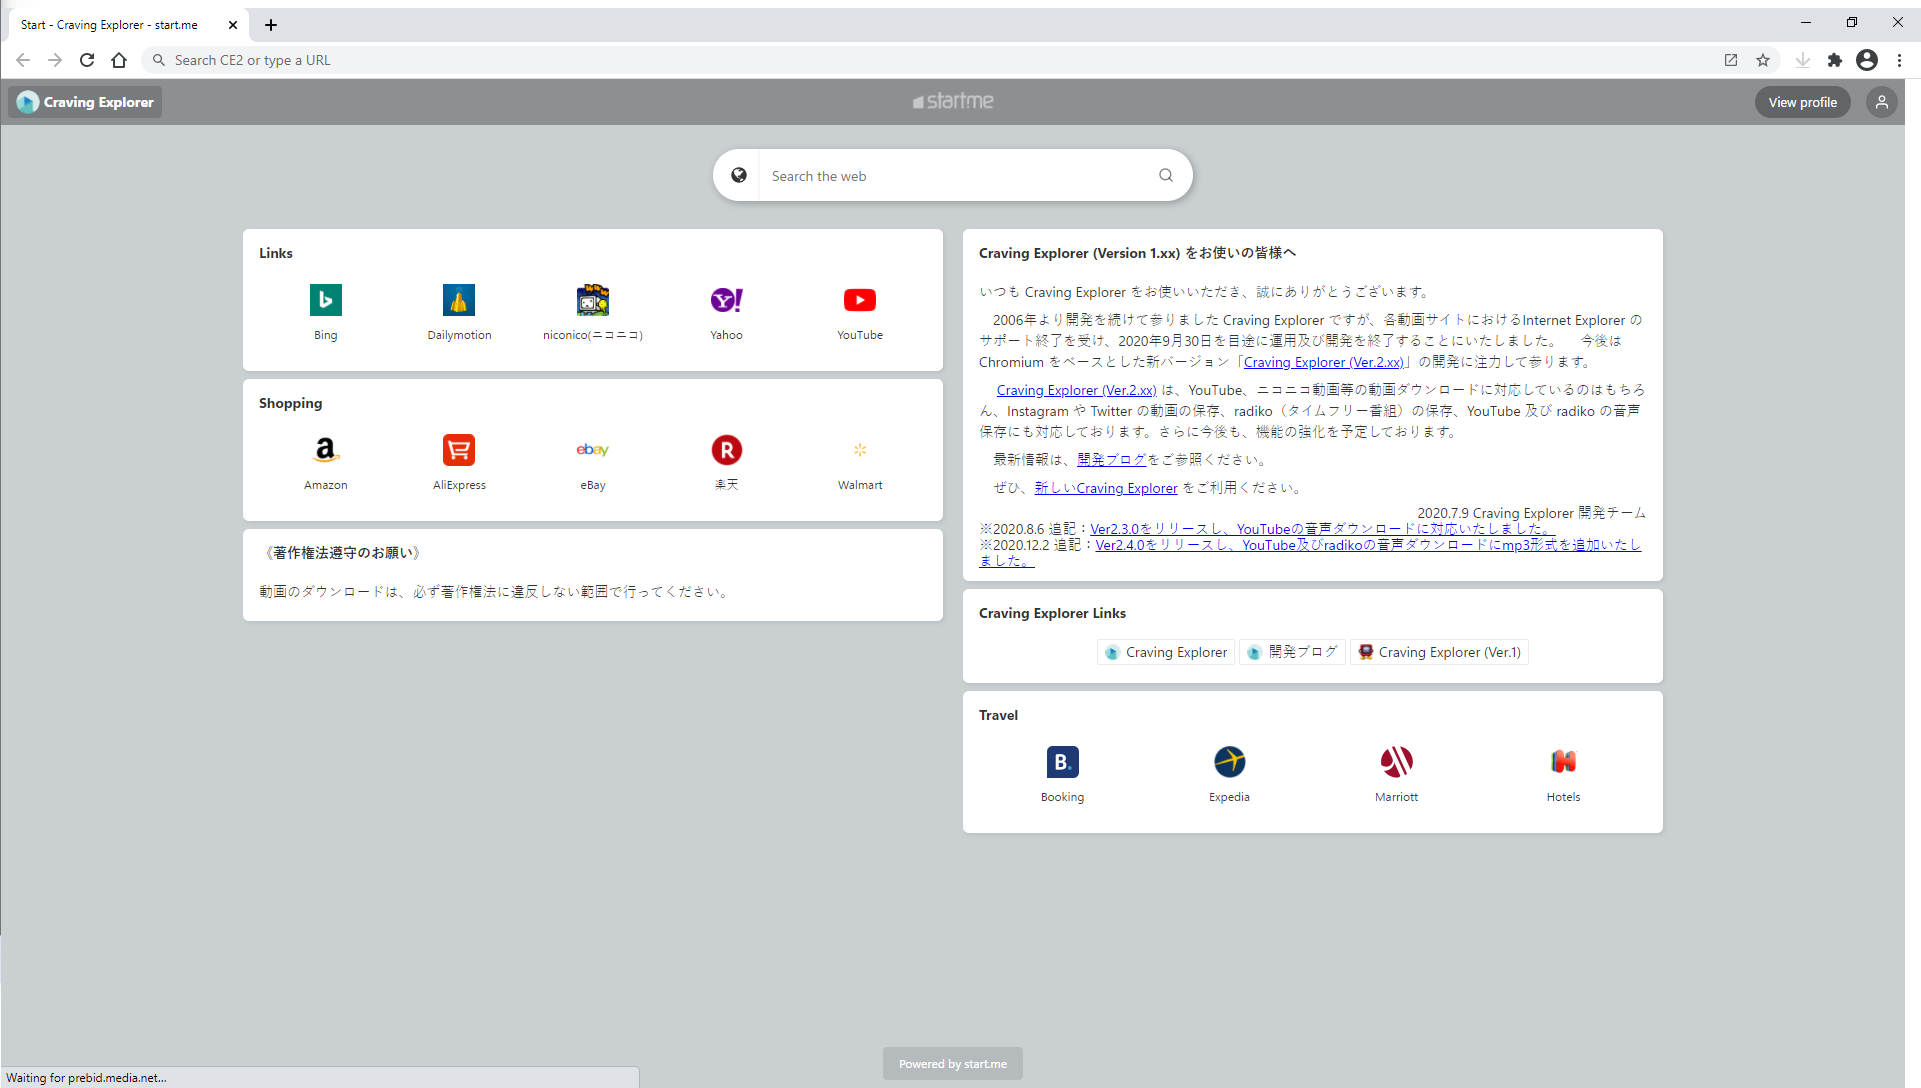This screenshot has height=1088, width=1921.
Task: Click the Craving Explorer Links widget title
Action: 1053,613
